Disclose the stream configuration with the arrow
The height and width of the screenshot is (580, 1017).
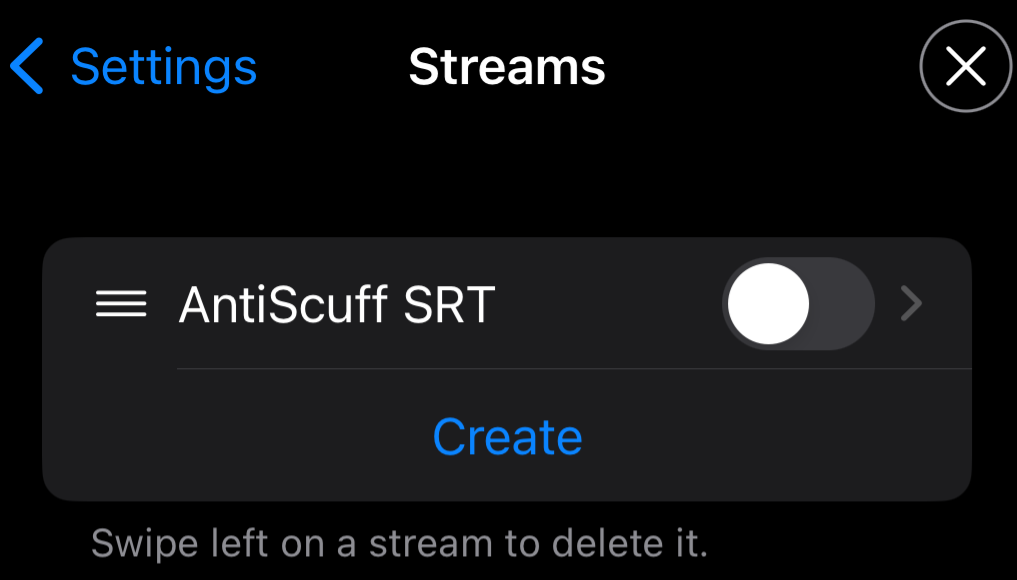tap(910, 304)
